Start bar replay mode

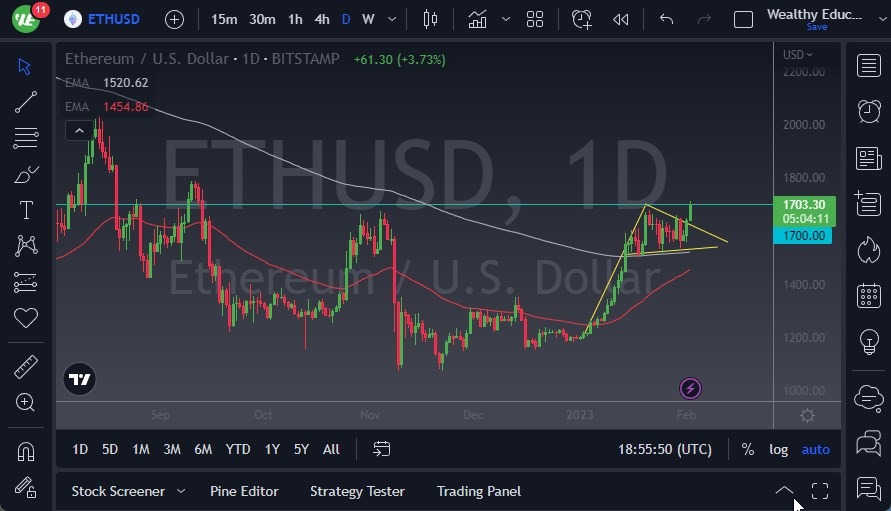[621, 19]
